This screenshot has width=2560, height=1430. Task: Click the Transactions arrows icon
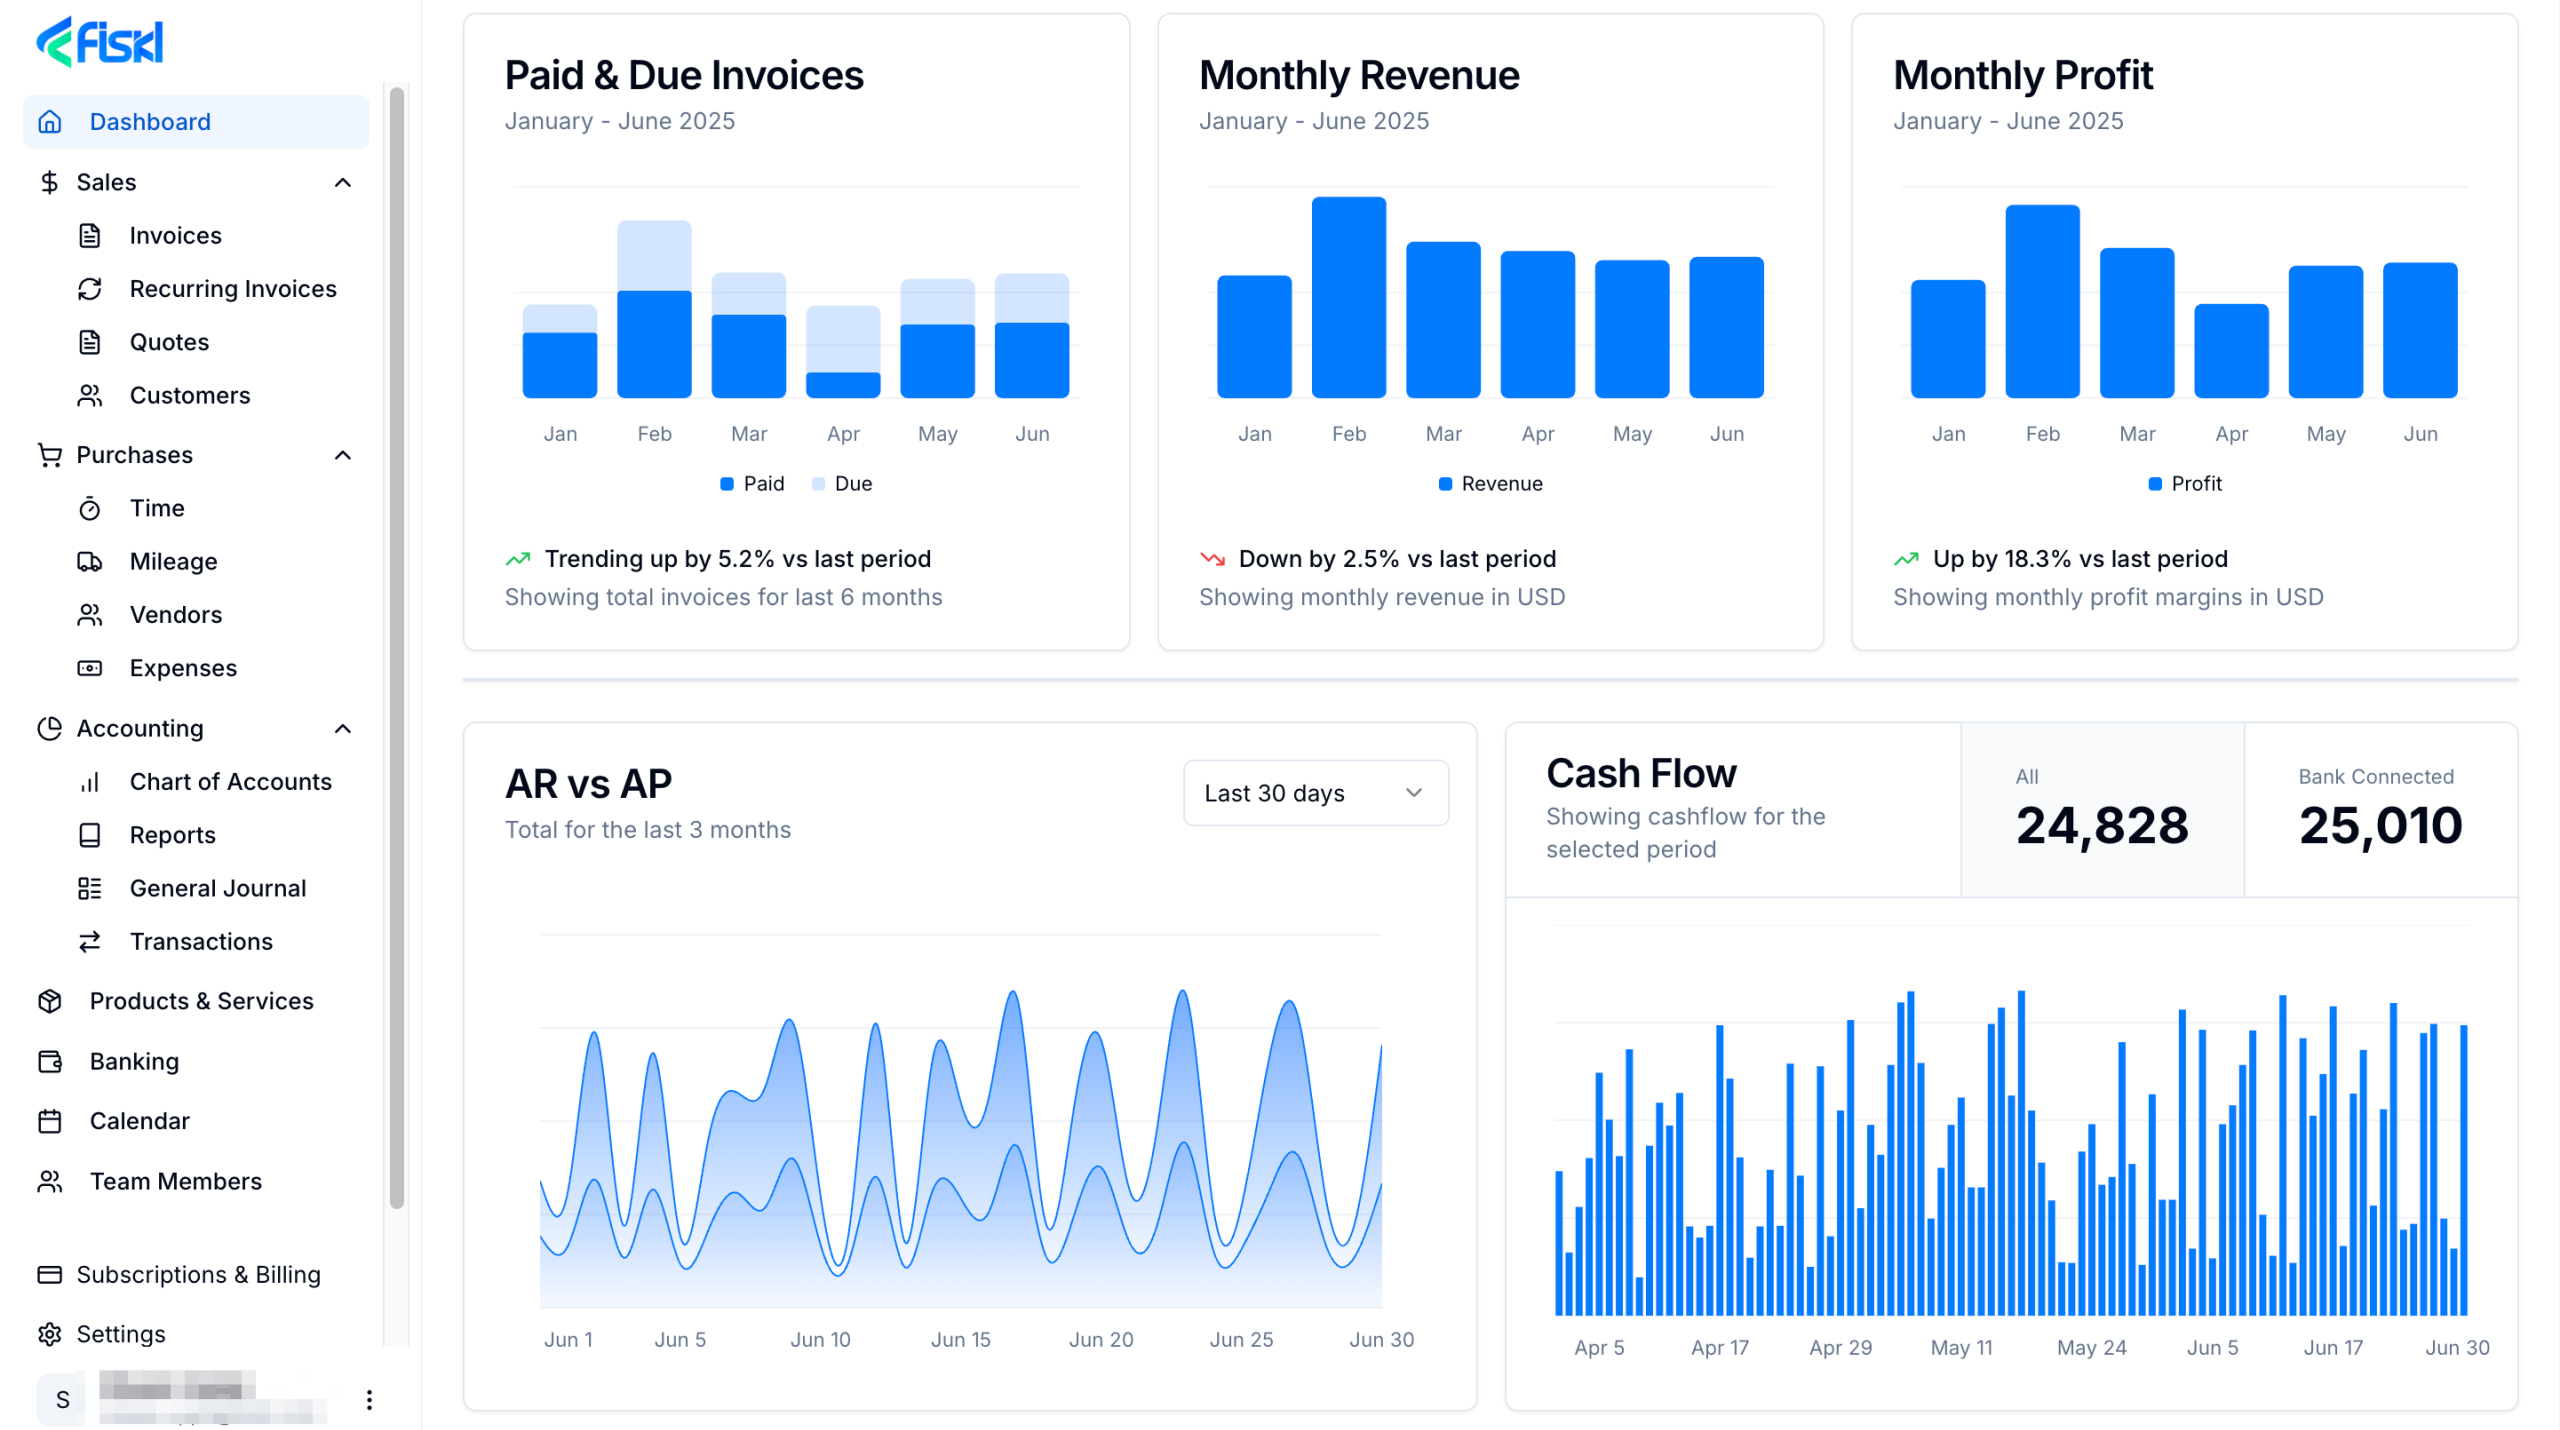click(90, 941)
